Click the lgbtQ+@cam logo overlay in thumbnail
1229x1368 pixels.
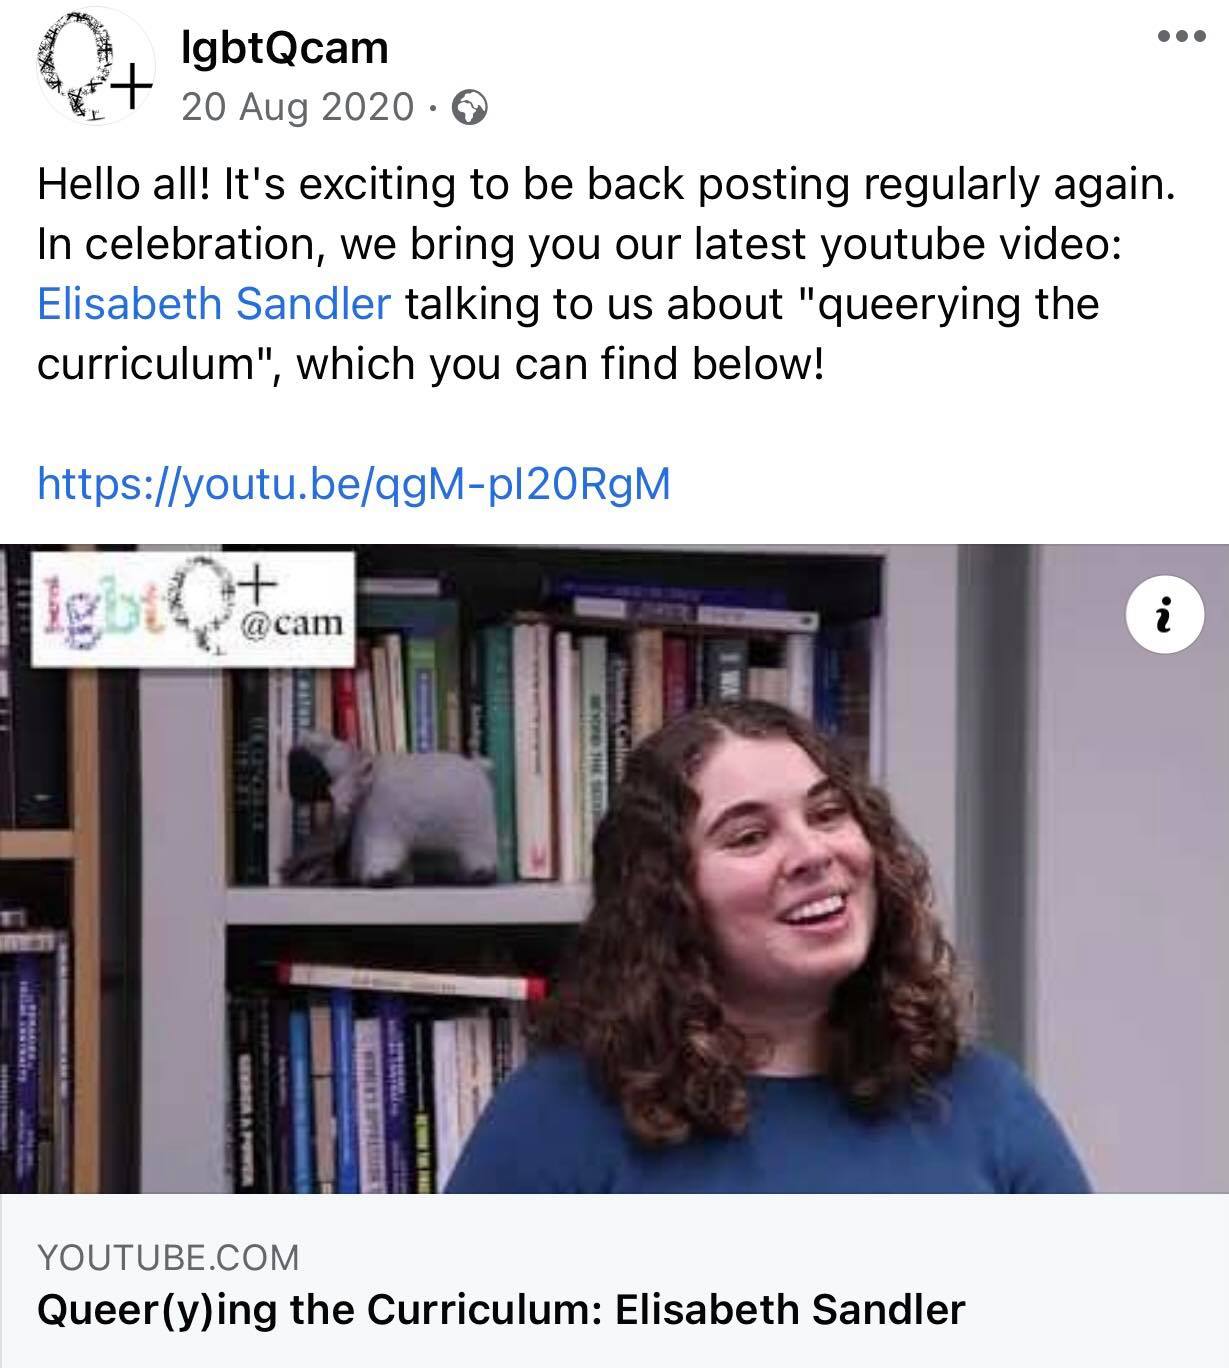pos(194,609)
